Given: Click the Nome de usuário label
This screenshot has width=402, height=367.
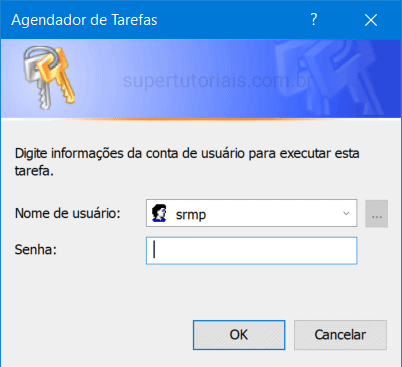Looking at the screenshot, I should pyautogui.click(x=68, y=213).
